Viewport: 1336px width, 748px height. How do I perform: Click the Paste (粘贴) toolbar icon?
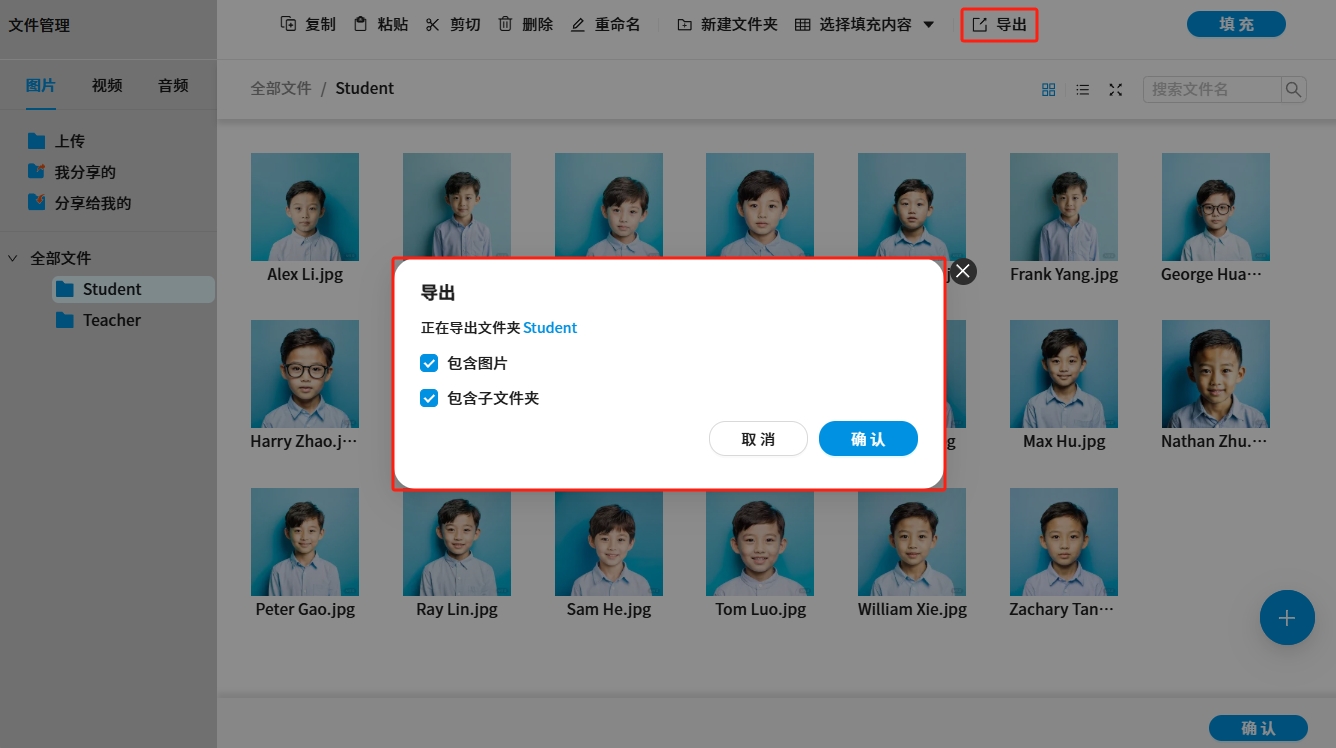361,24
